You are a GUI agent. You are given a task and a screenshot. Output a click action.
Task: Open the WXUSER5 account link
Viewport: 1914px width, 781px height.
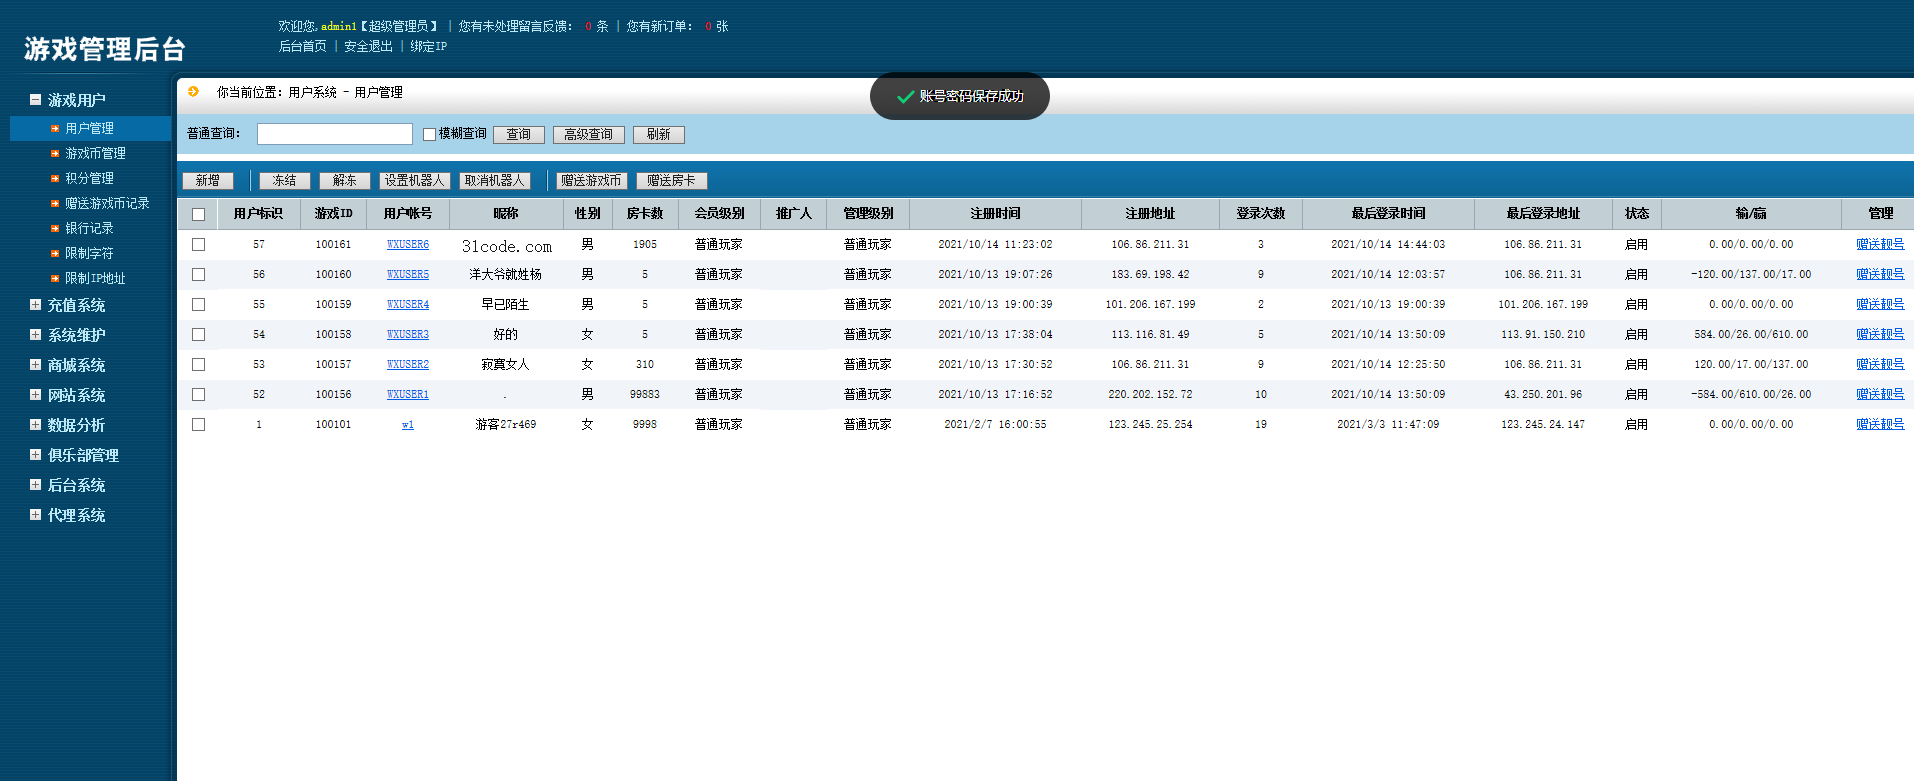(x=407, y=274)
